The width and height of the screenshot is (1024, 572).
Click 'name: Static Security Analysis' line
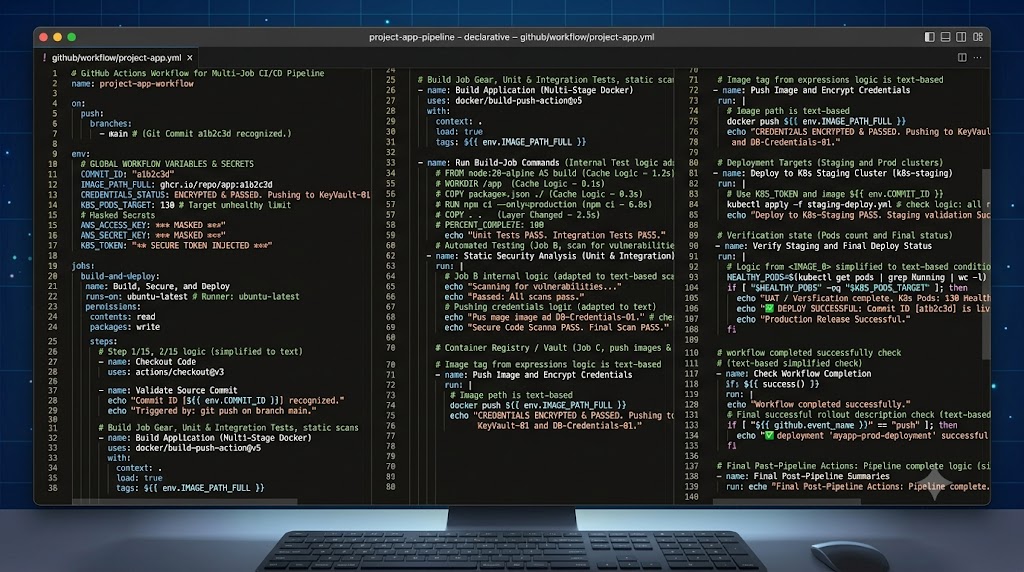tap(551, 256)
